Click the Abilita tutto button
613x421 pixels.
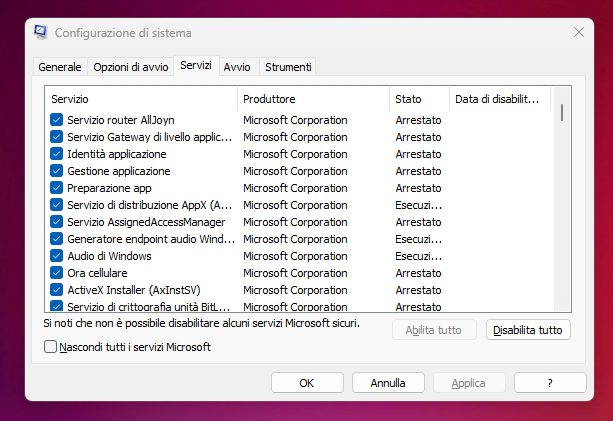434,330
